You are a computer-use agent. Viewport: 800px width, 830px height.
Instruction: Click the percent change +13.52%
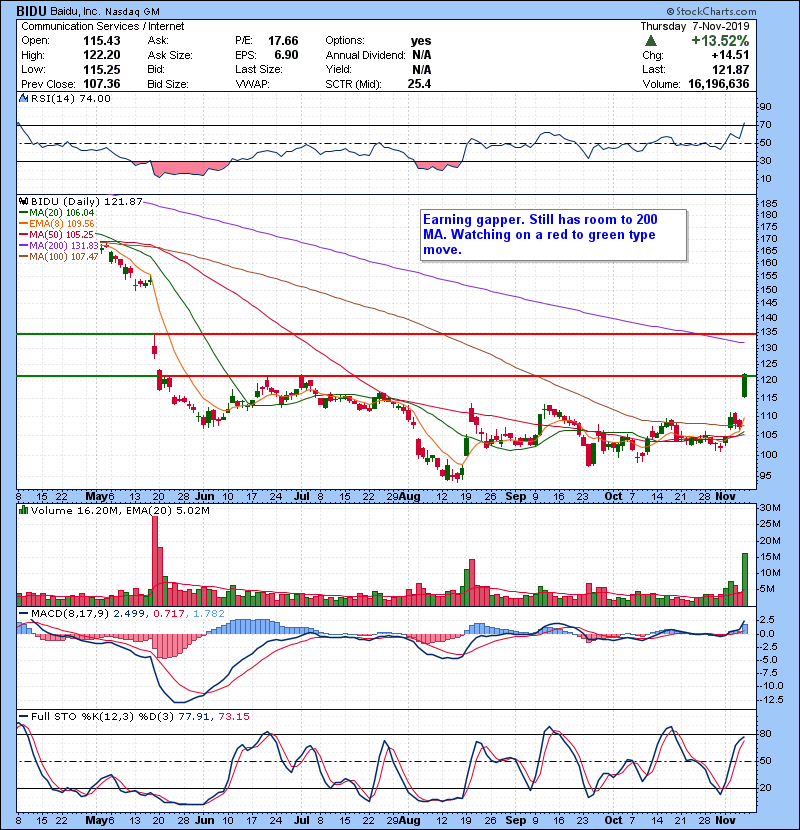point(720,41)
